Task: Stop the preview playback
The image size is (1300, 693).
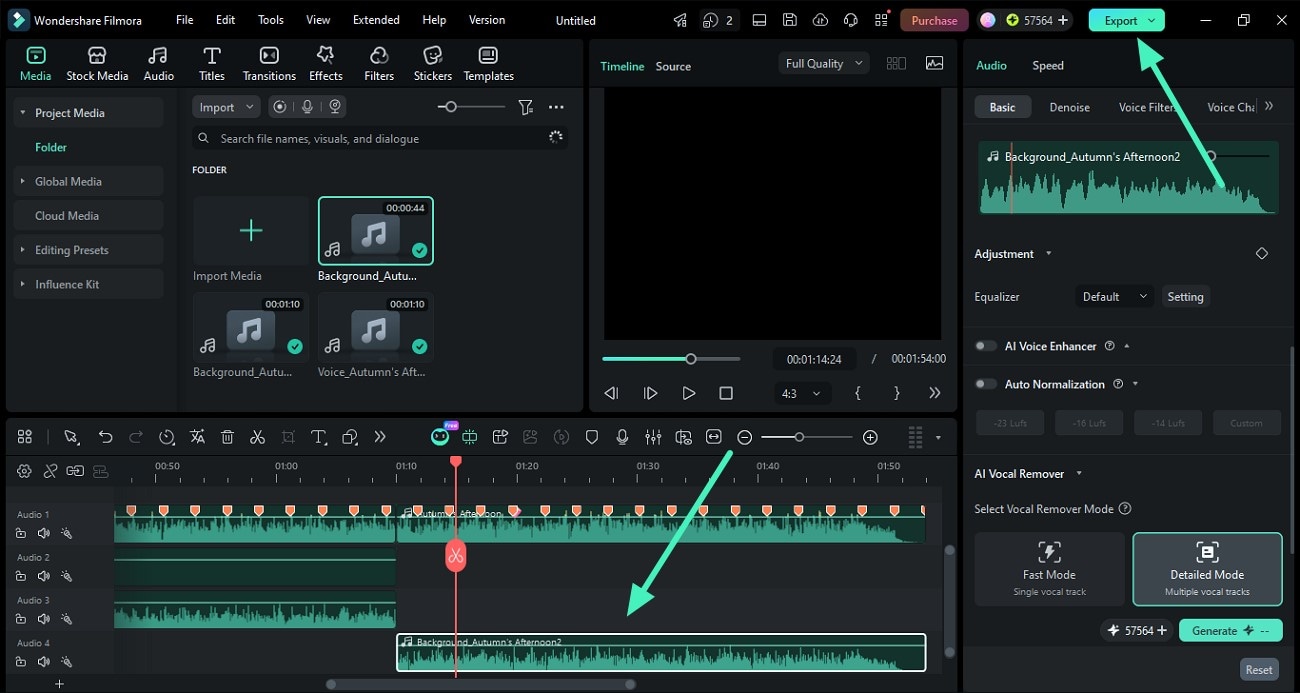Action: pyautogui.click(x=726, y=393)
